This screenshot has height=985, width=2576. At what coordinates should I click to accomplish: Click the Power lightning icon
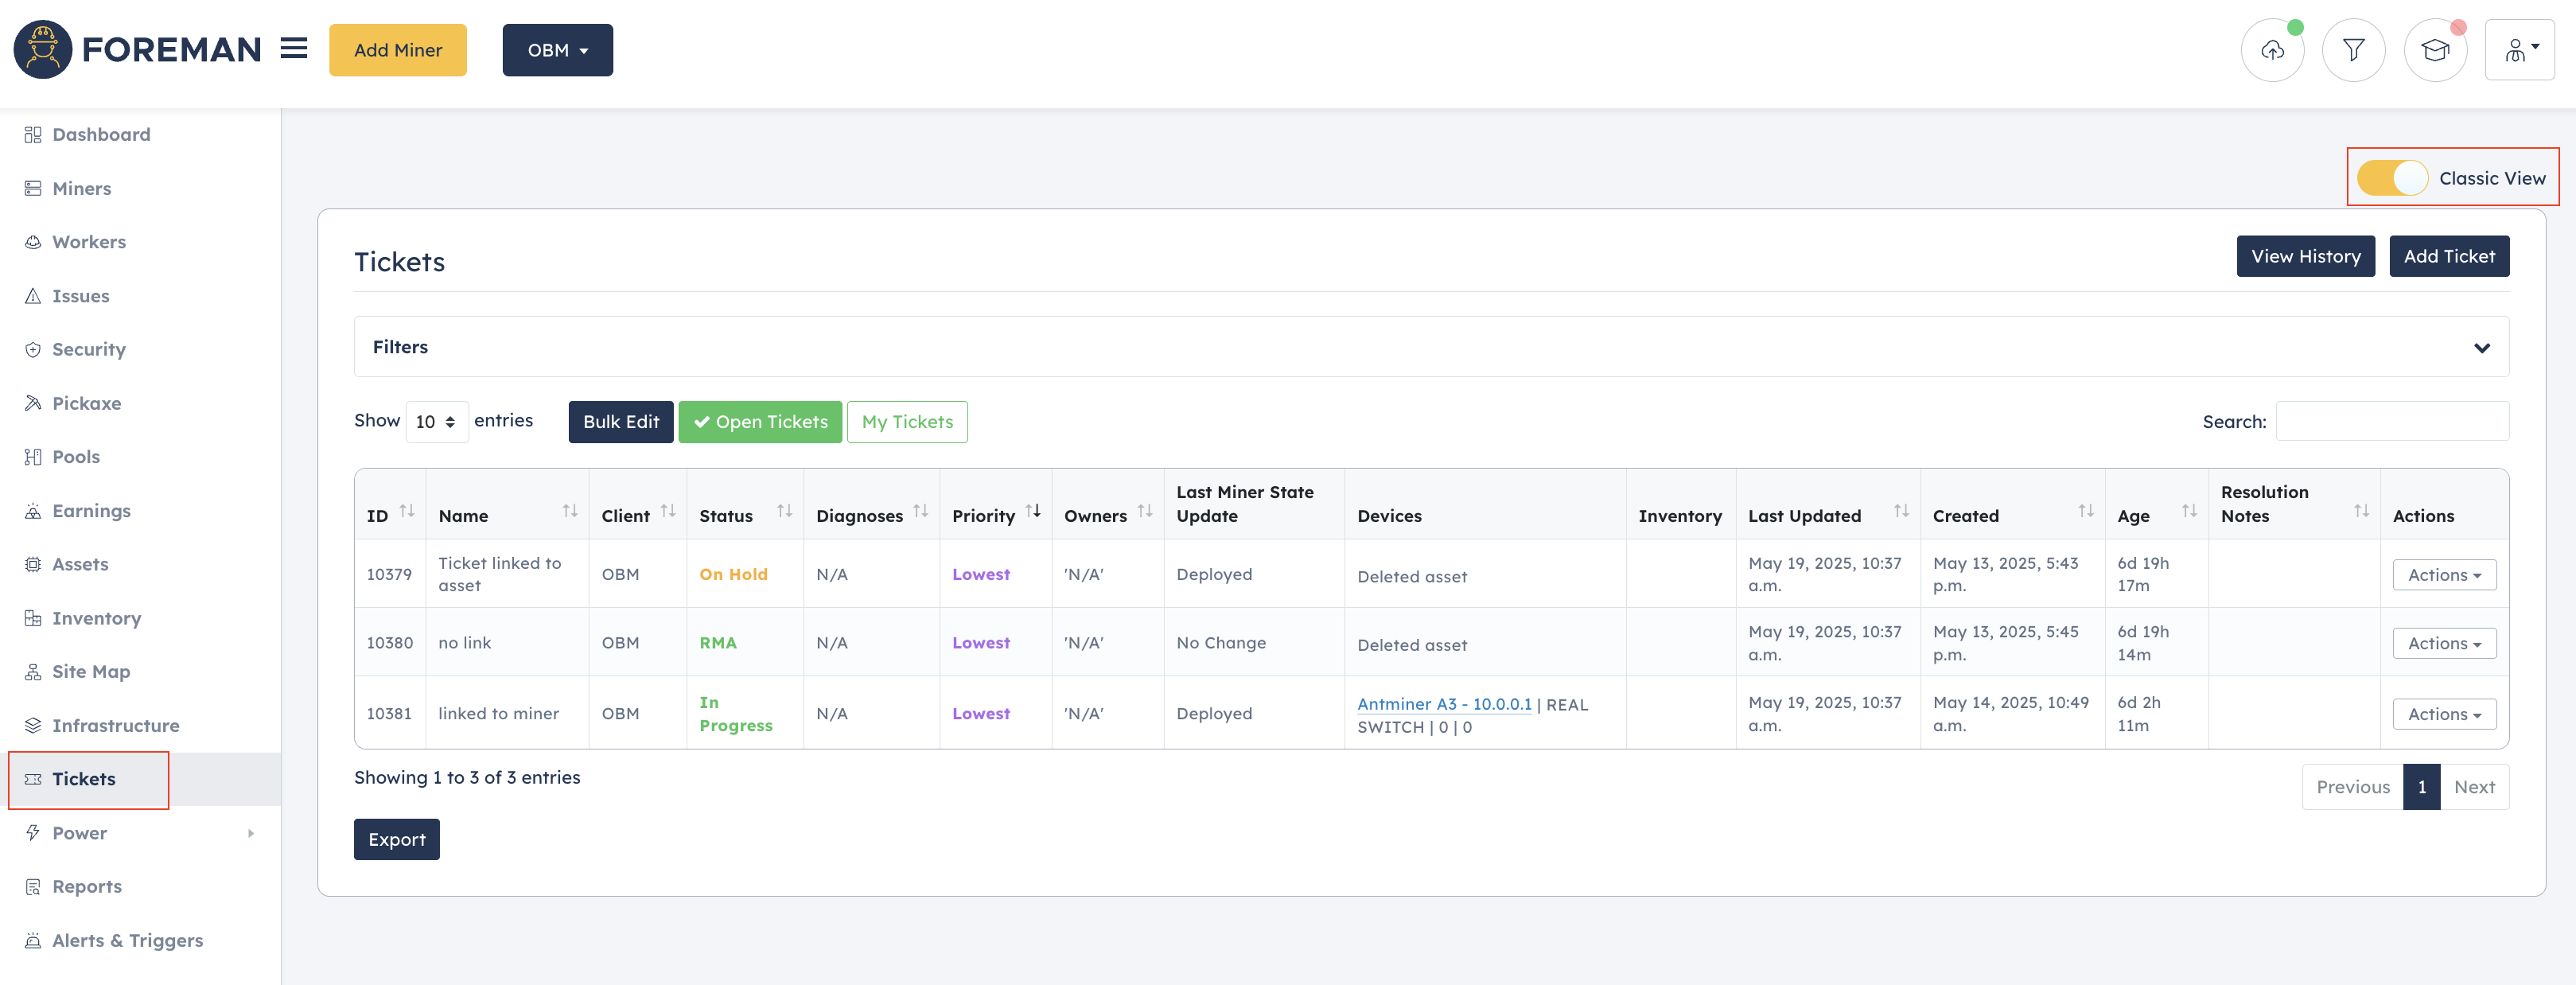pyautogui.click(x=33, y=833)
